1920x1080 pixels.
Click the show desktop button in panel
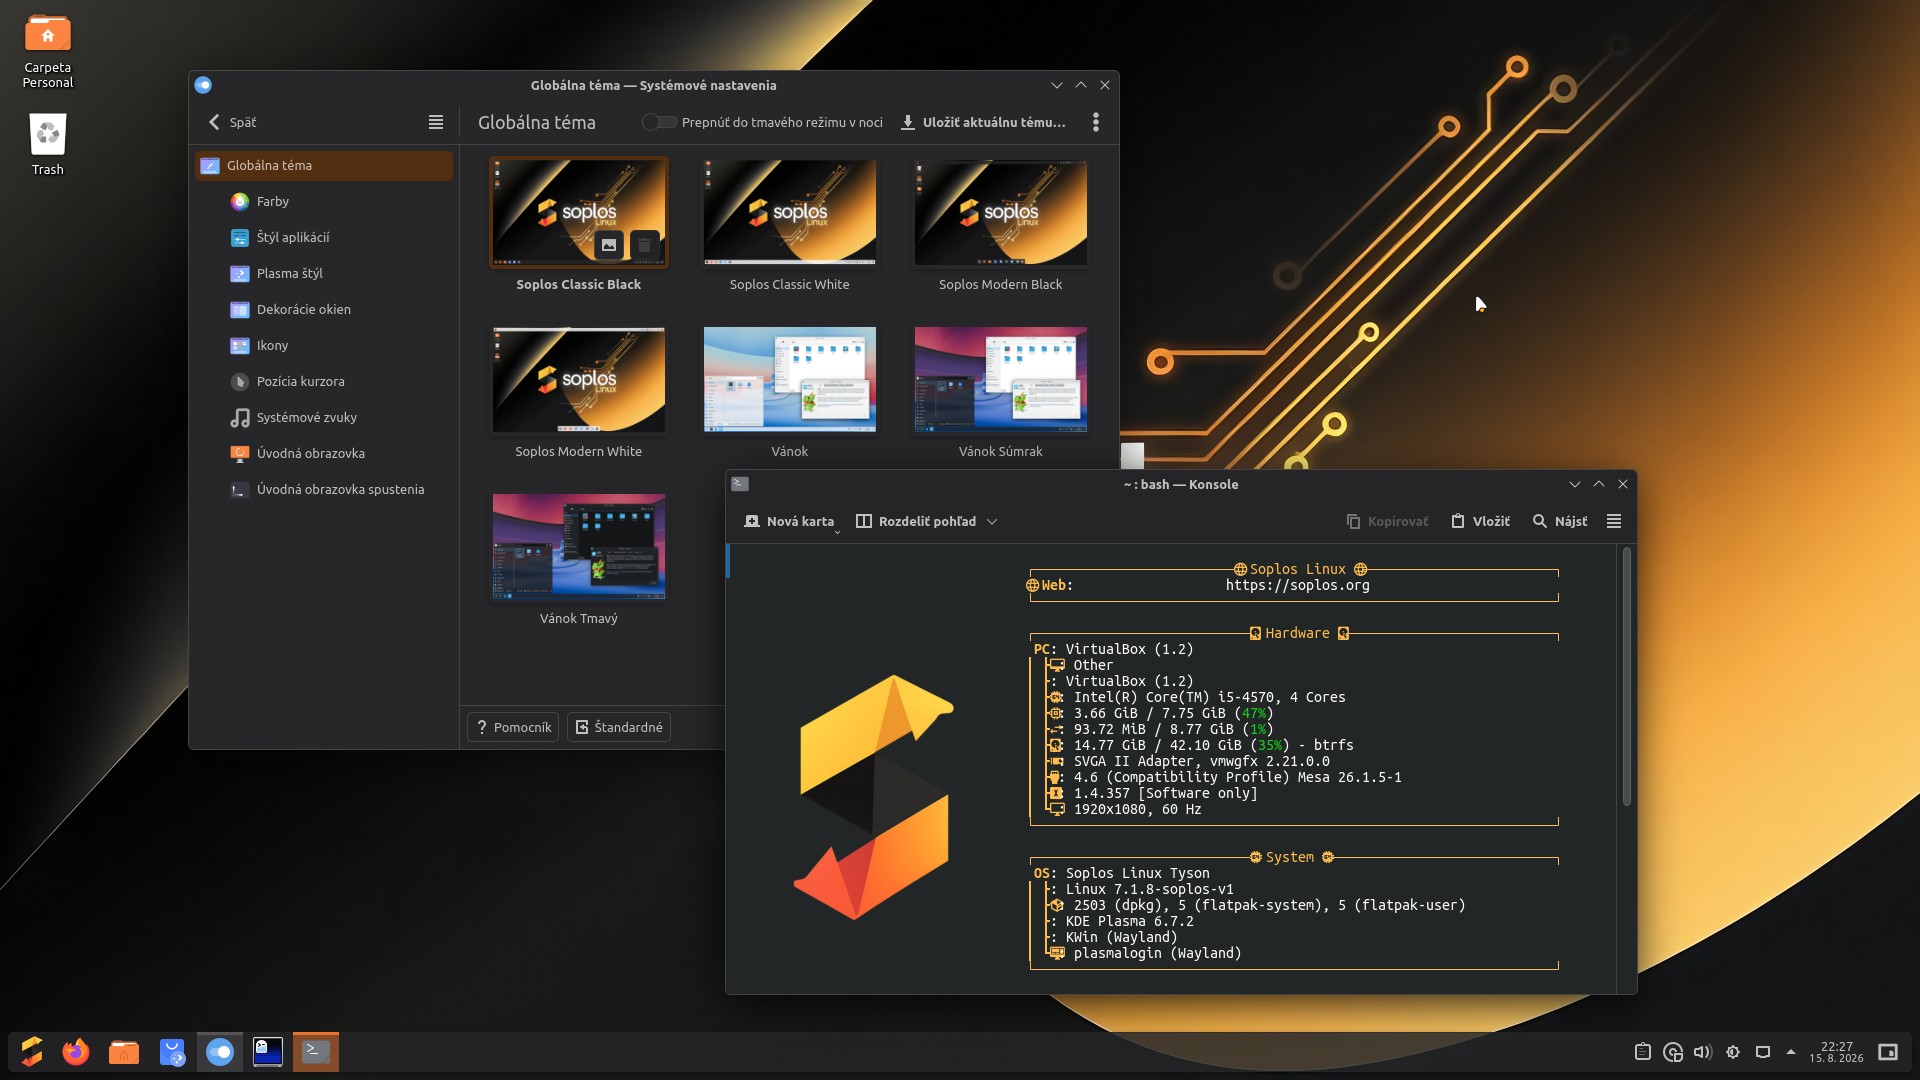[1888, 1052]
